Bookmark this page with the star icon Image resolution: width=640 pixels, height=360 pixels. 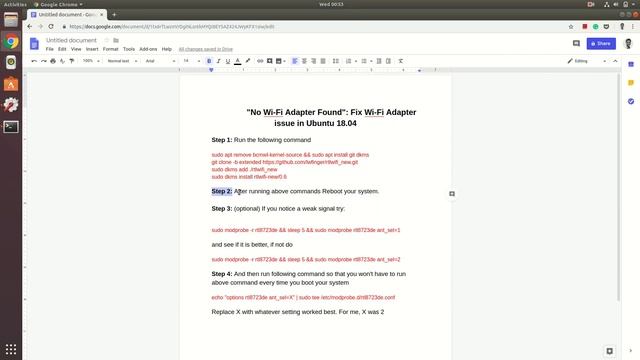pyautogui.click(x=571, y=27)
